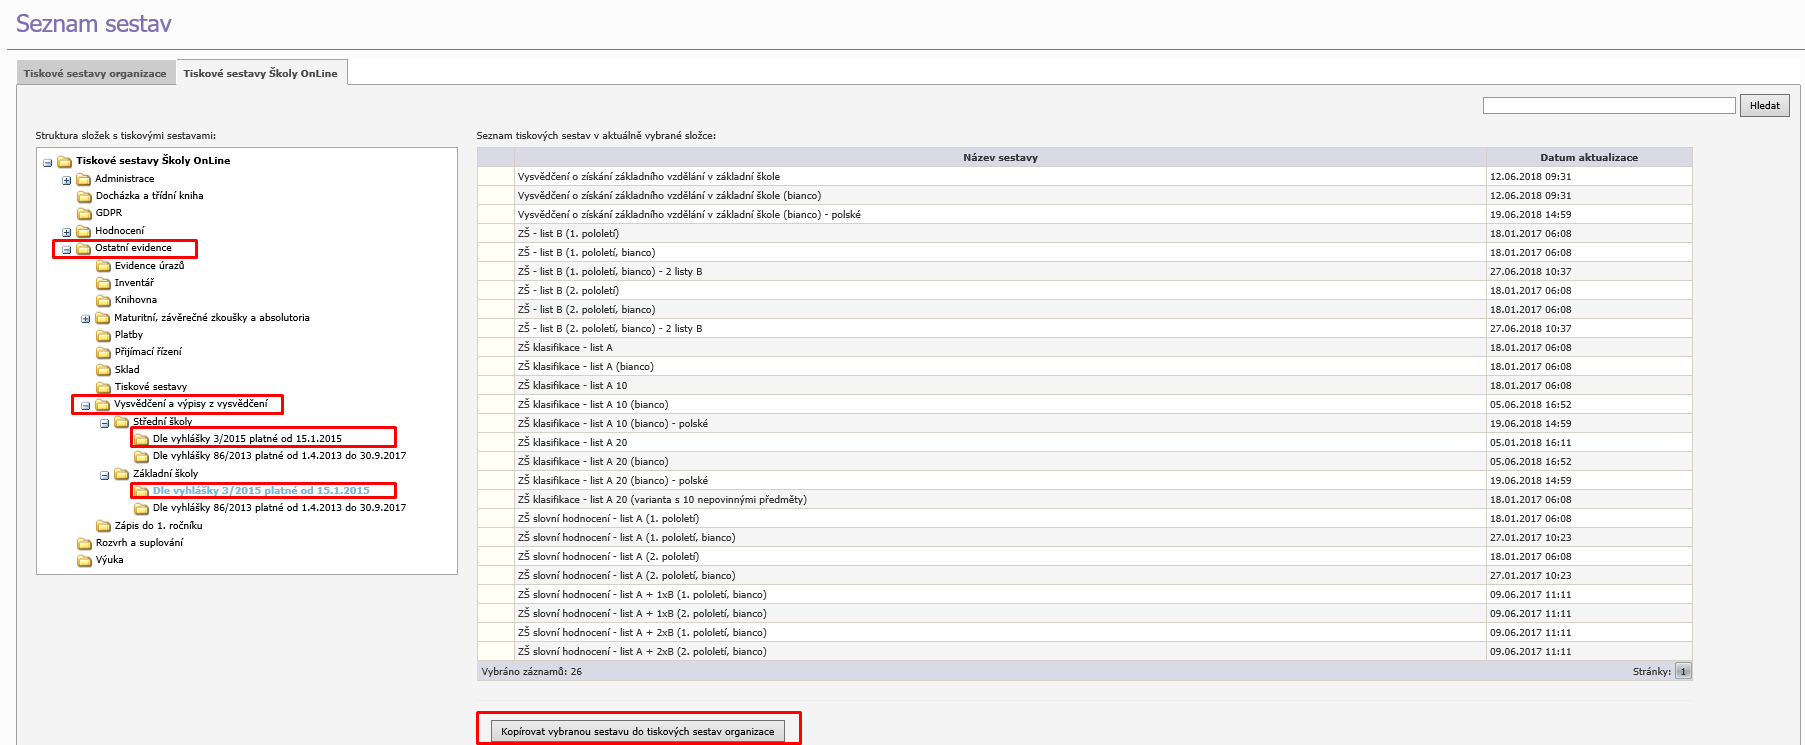Screen dimensions: 1805x745
Task: Collapse the root Tiskové sestavy Školy OnLine node
Action: click(x=47, y=162)
